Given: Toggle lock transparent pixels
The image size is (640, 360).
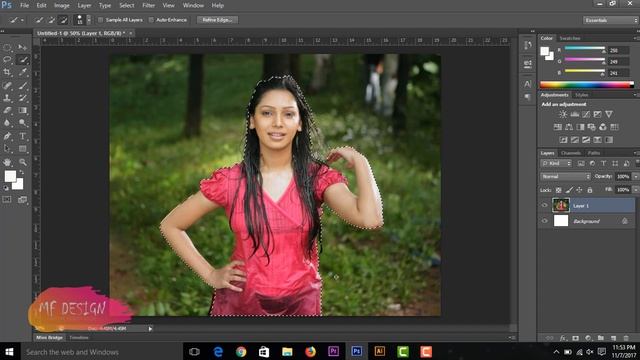Looking at the screenshot, I should click(x=558, y=190).
